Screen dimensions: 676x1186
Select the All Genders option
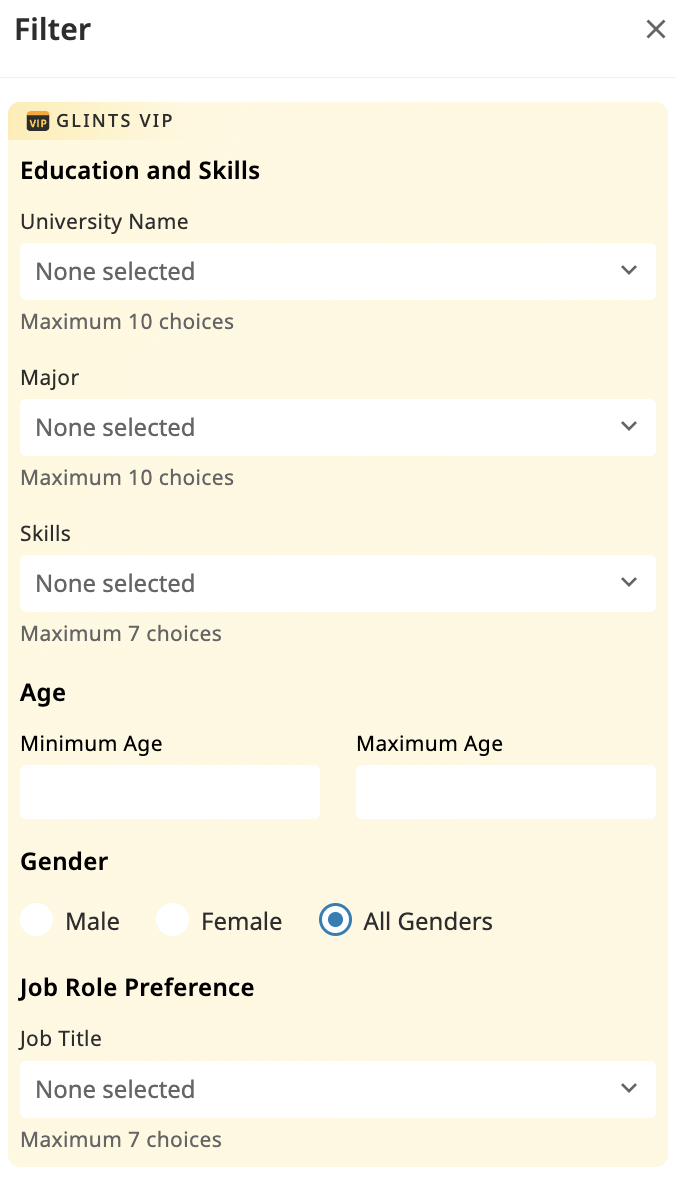(x=334, y=920)
